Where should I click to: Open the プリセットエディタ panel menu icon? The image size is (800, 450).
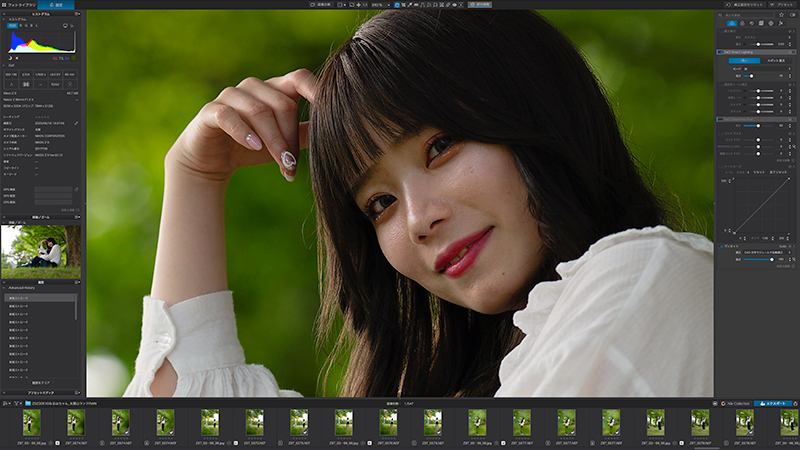78,393
